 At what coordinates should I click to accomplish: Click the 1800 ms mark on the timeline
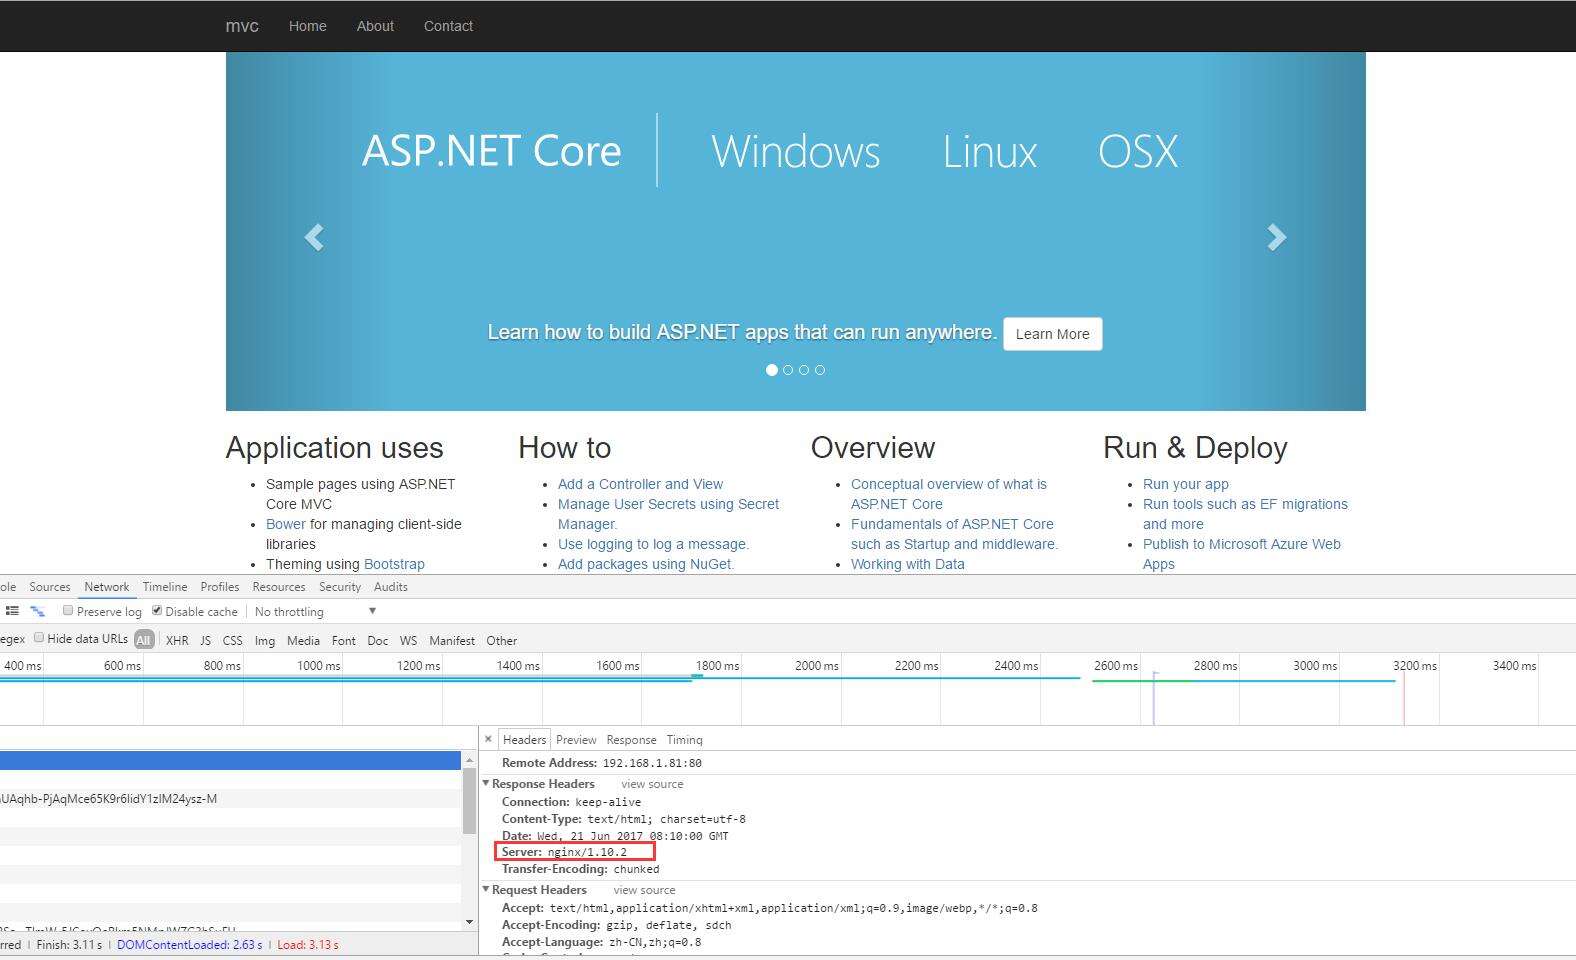tap(717, 665)
